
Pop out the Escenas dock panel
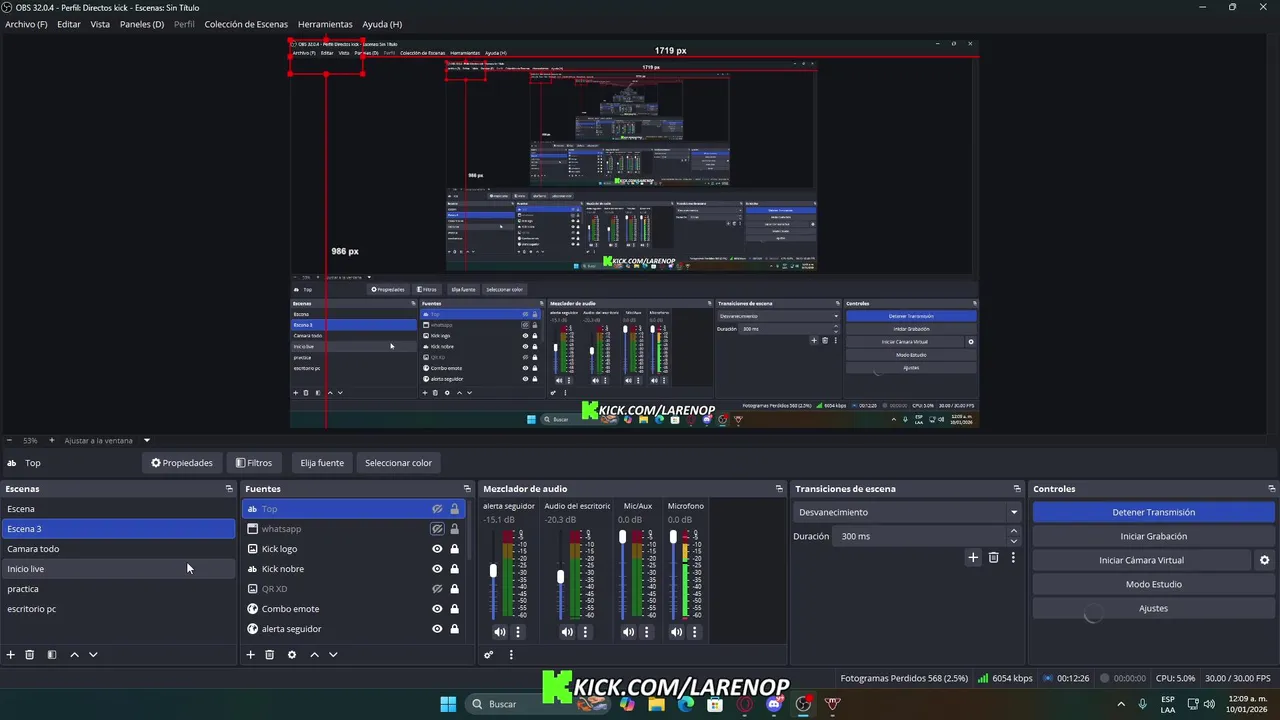(x=229, y=489)
